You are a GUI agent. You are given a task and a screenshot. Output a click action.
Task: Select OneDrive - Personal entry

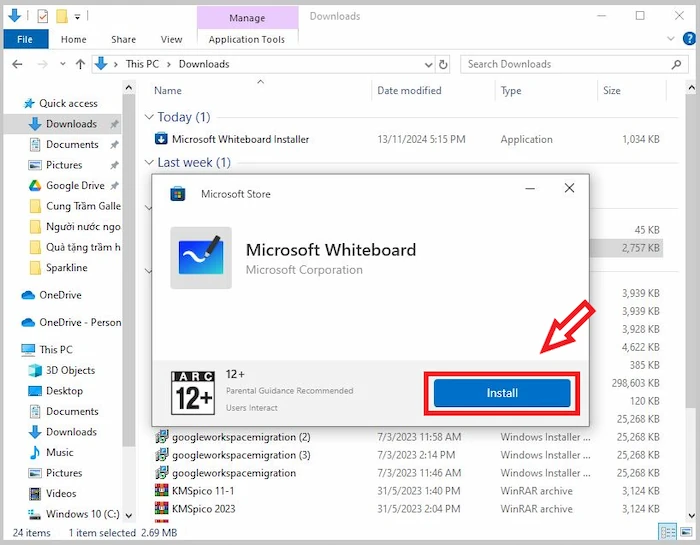[x=80, y=323]
